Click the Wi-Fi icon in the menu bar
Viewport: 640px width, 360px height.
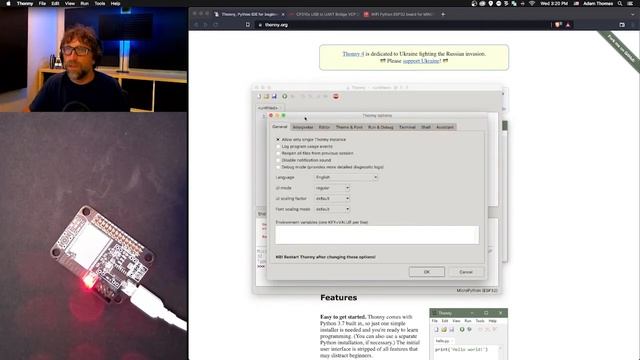(x=532, y=3)
